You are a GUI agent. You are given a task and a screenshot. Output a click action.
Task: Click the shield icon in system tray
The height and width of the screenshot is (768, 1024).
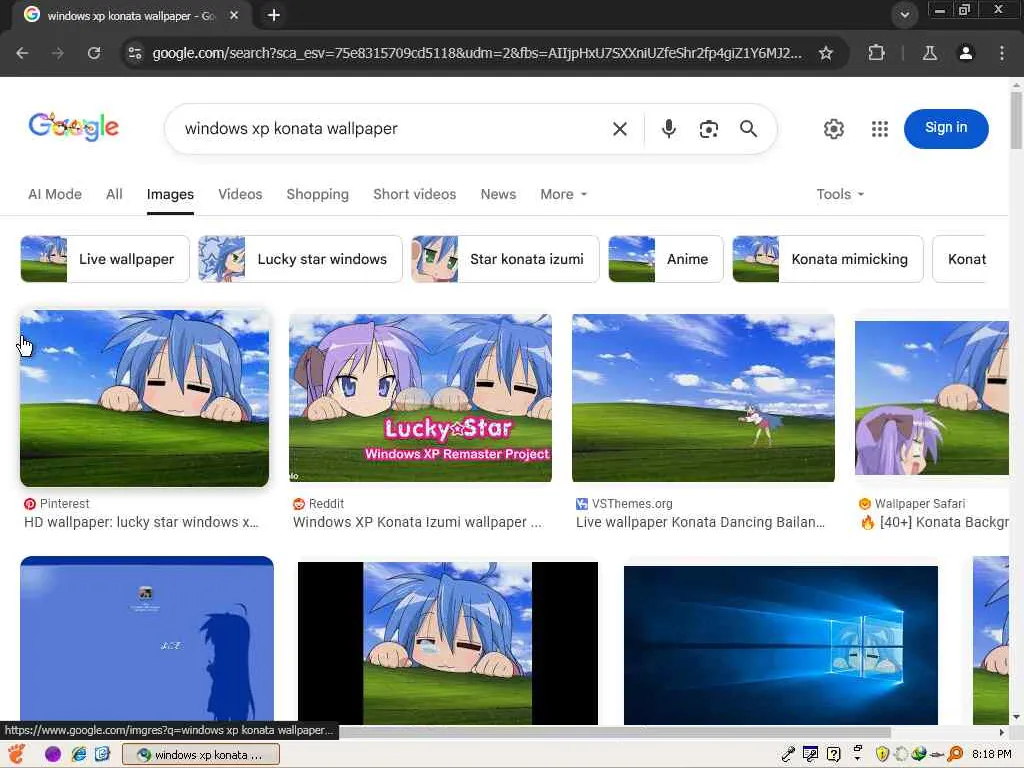[x=882, y=754]
